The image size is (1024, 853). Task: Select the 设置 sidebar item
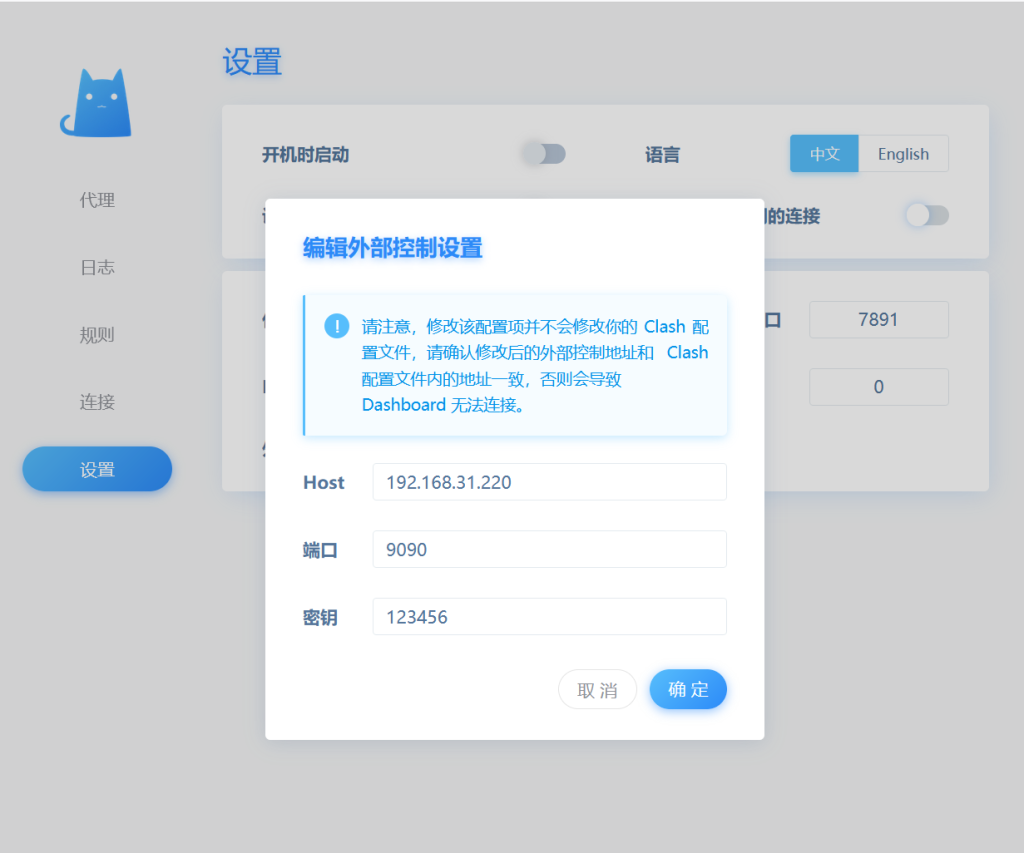[97, 469]
